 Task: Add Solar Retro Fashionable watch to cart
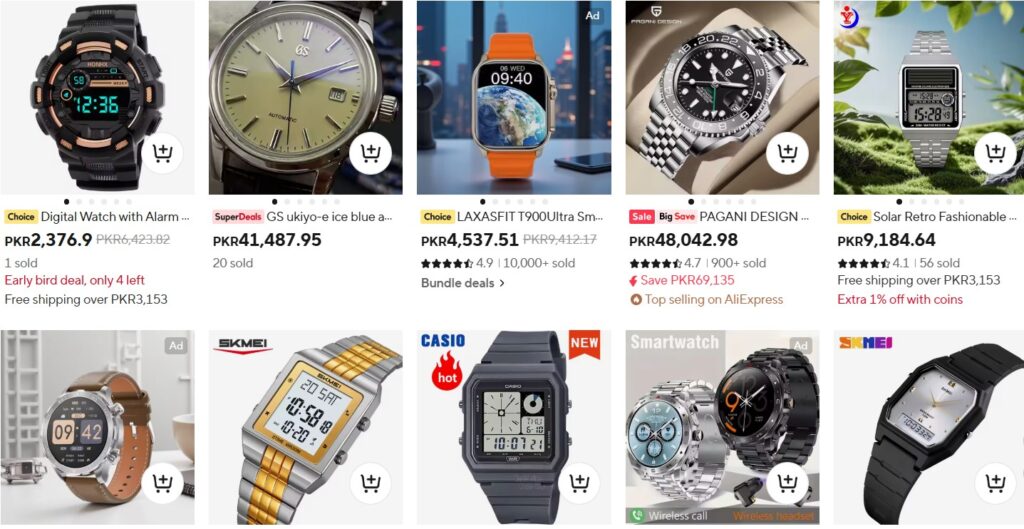(x=995, y=153)
